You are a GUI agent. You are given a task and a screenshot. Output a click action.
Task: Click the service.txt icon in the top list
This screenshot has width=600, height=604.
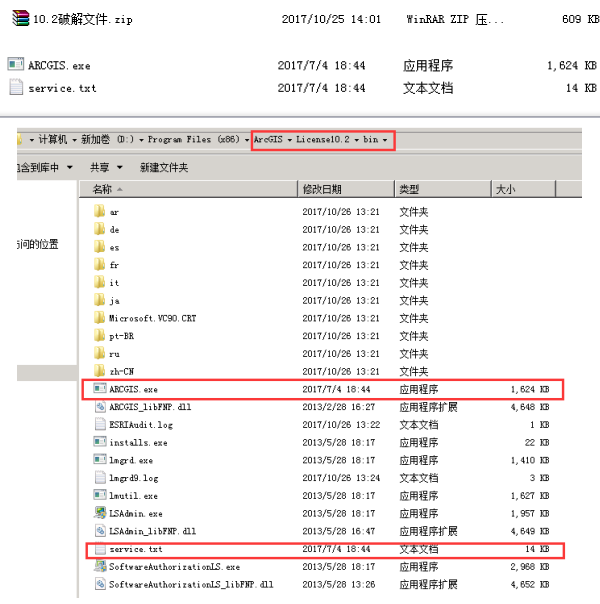pos(16,87)
